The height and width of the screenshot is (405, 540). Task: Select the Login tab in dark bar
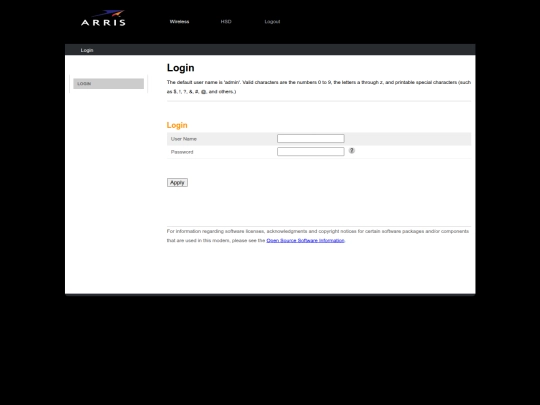(x=87, y=50)
